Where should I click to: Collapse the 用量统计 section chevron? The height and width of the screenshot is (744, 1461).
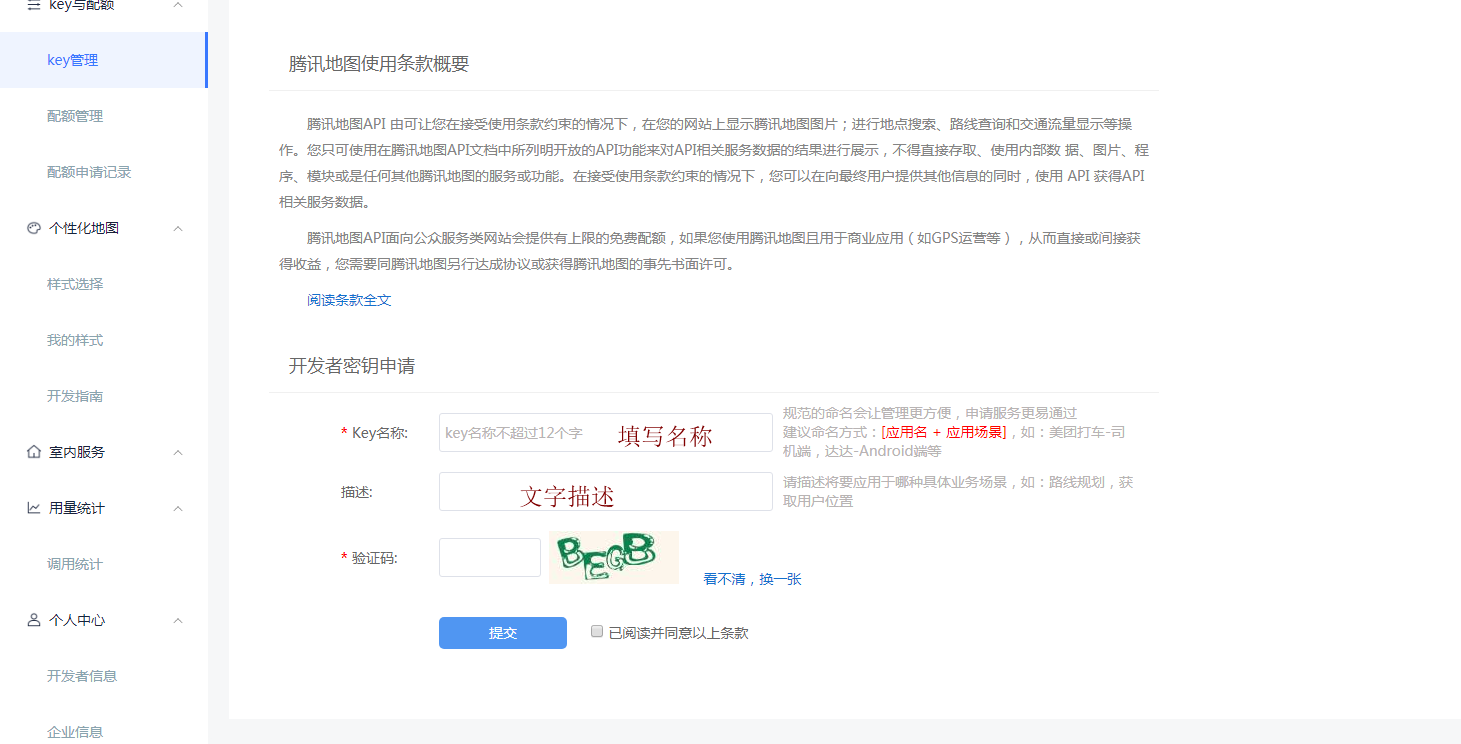(x=178, y=508)
